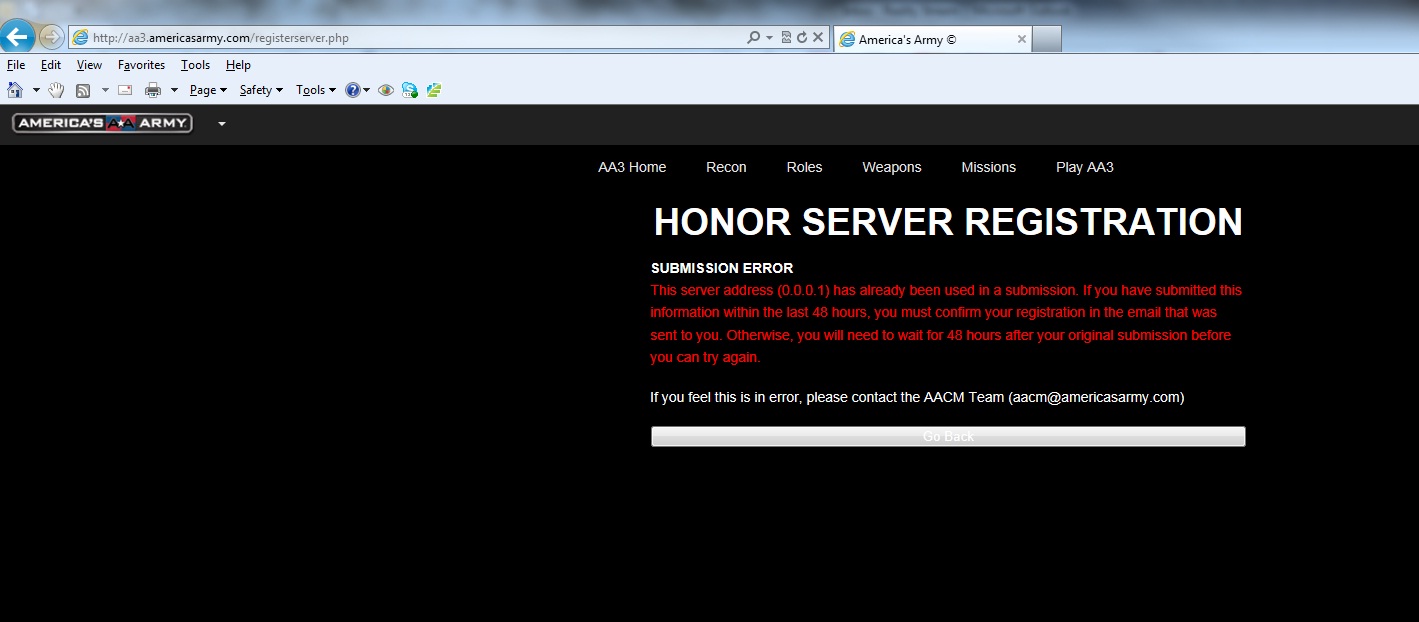Click the Skype toolbar icon
The height and width of the screenshot is (622, 1419).
[x=410, y=90]
